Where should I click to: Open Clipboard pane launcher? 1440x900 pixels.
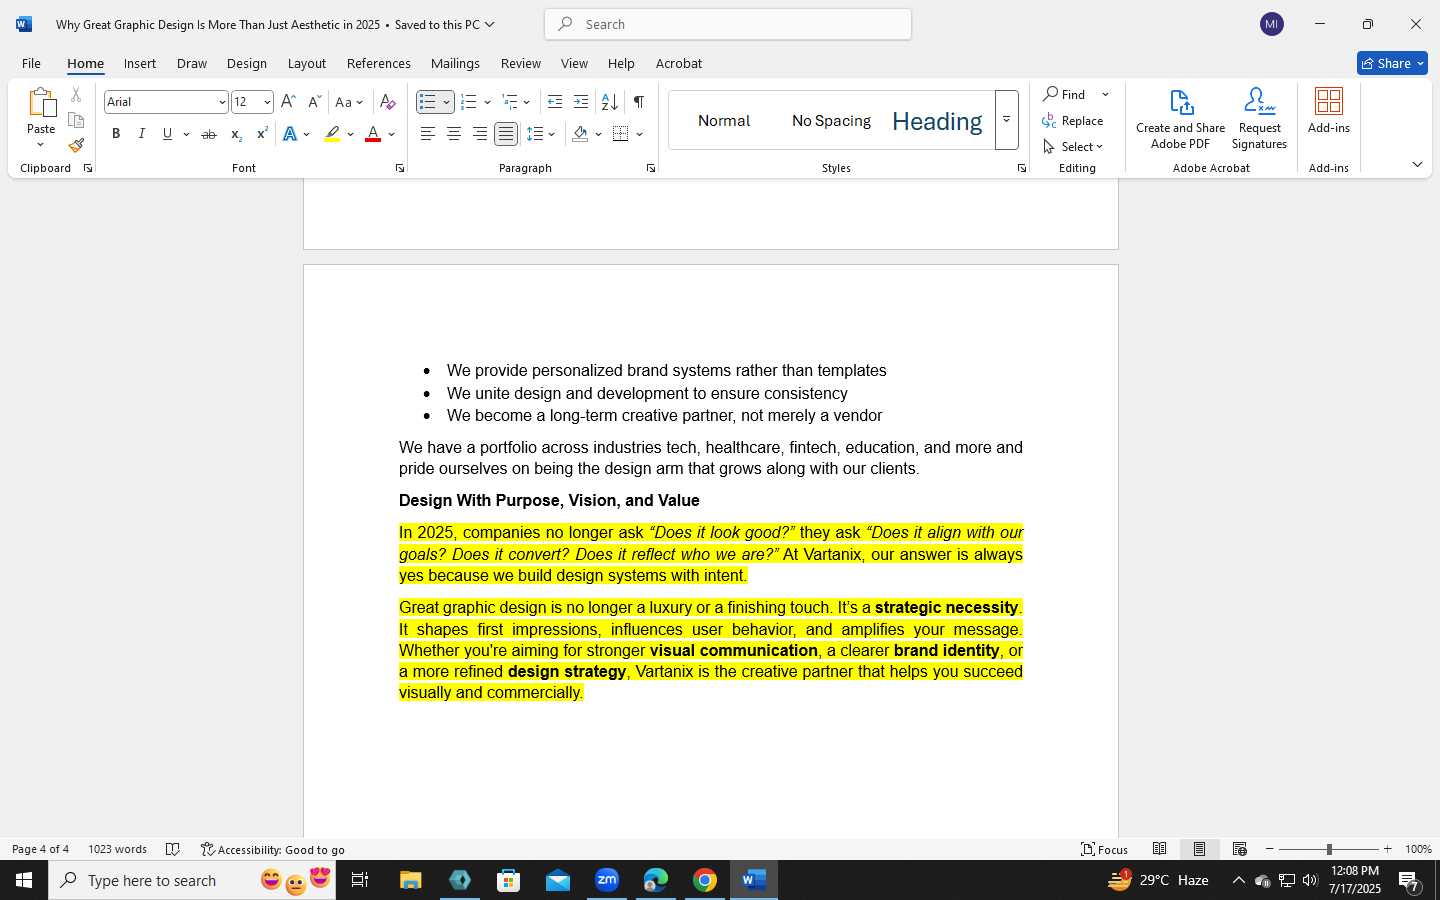pyautogui.click(x=88, y=168)
